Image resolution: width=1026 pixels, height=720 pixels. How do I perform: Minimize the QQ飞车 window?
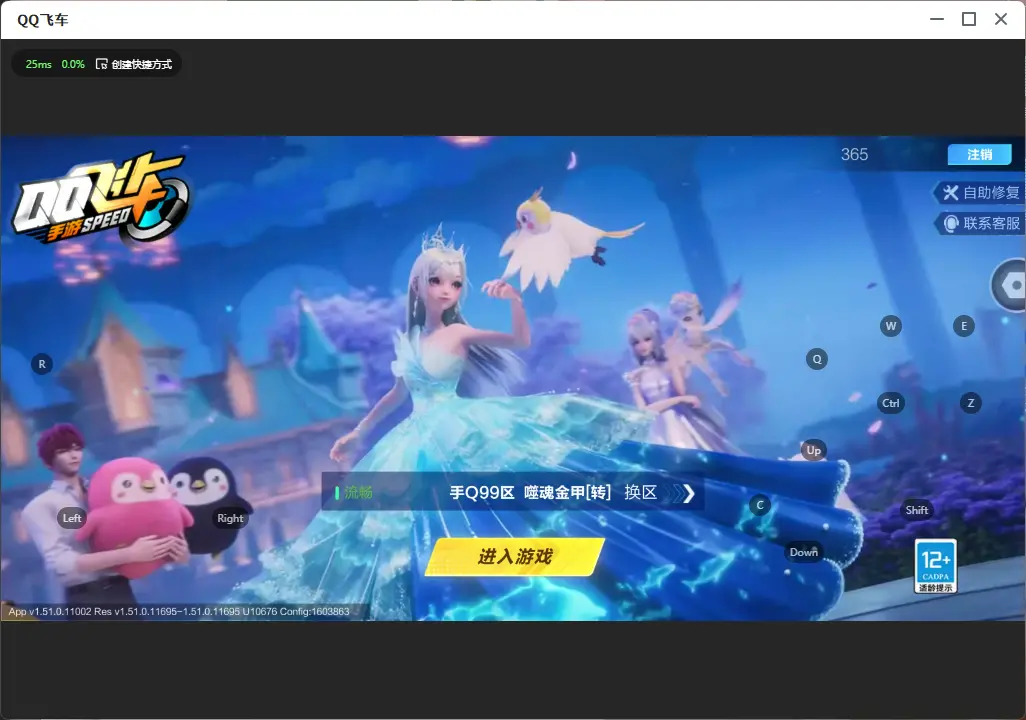coord(937,20)
